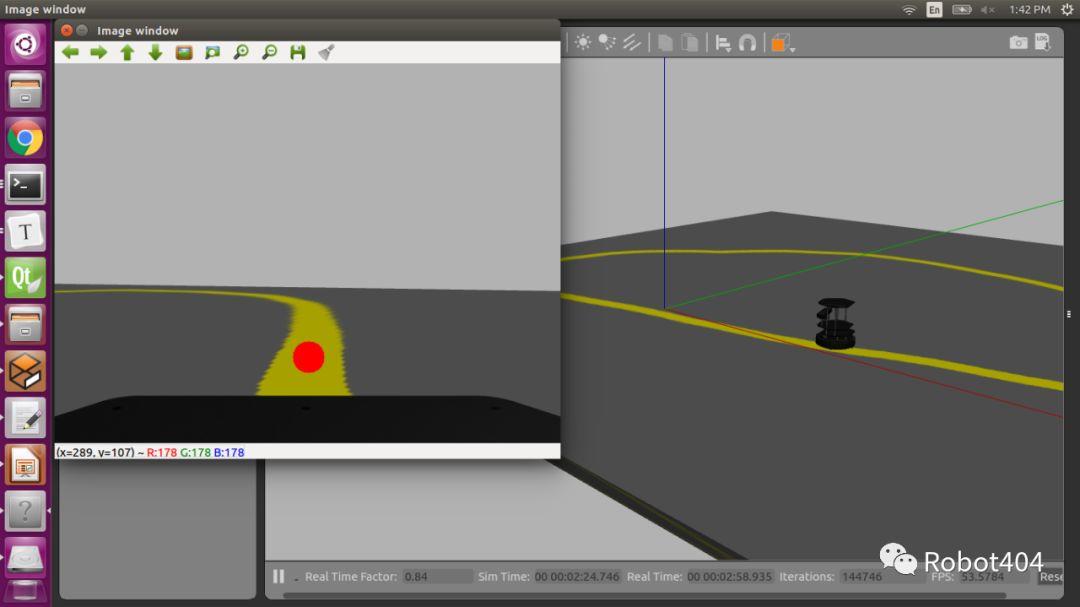Open the clock showing 1:42 PM
Image resolution: width=1080 pixels, height=607 pixels.
[1030, 10]
